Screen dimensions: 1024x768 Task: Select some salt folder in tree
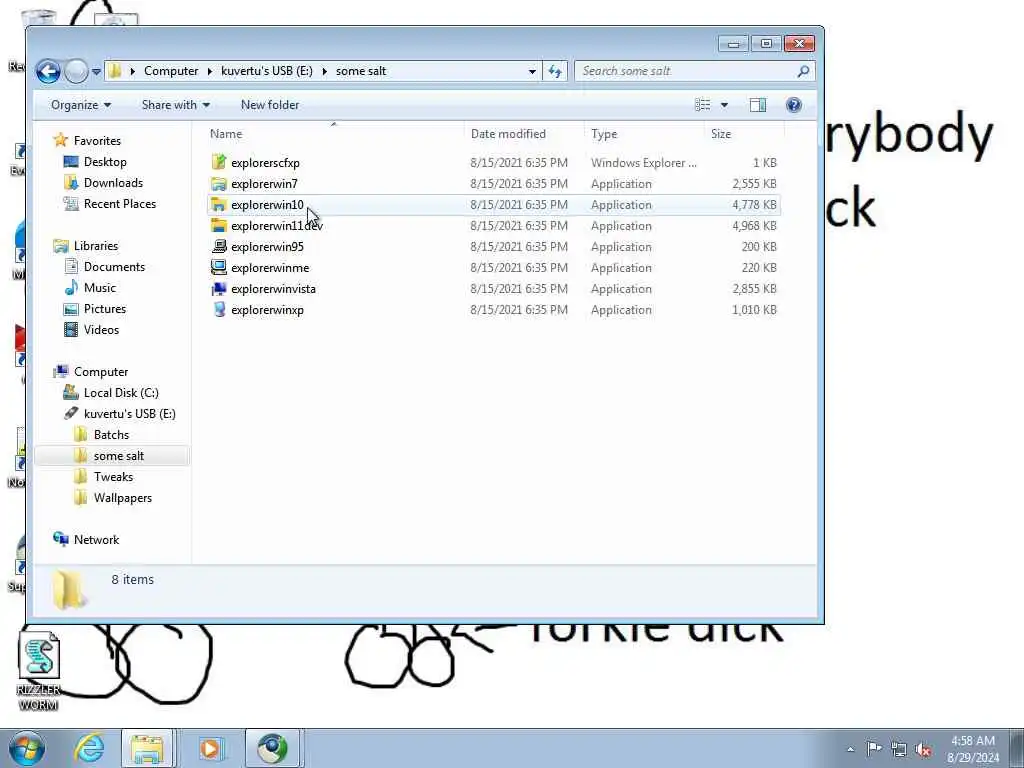click(x=118, y=456)
